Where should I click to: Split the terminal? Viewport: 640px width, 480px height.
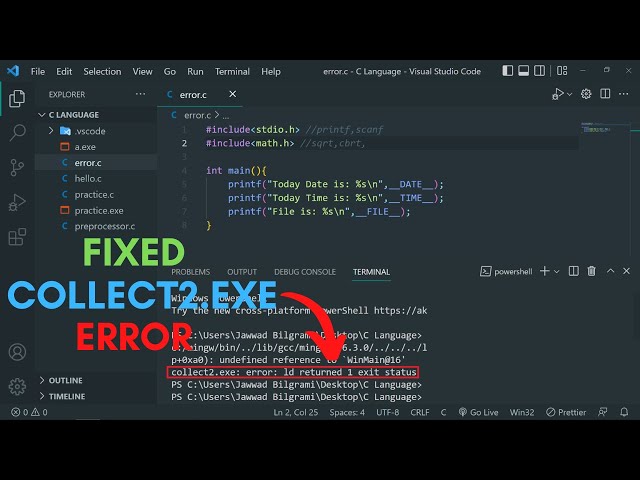pyautogui.click(x=573, y=271)
